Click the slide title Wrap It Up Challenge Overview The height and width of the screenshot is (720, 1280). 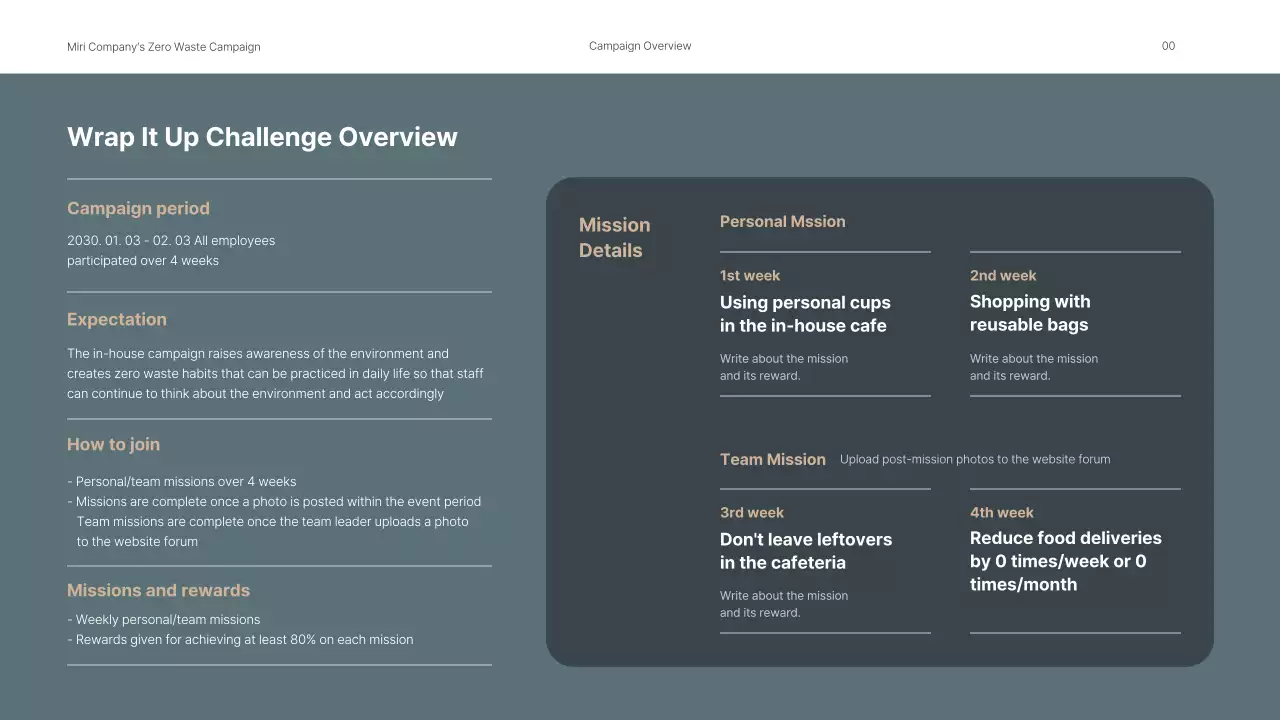point(262,137)
